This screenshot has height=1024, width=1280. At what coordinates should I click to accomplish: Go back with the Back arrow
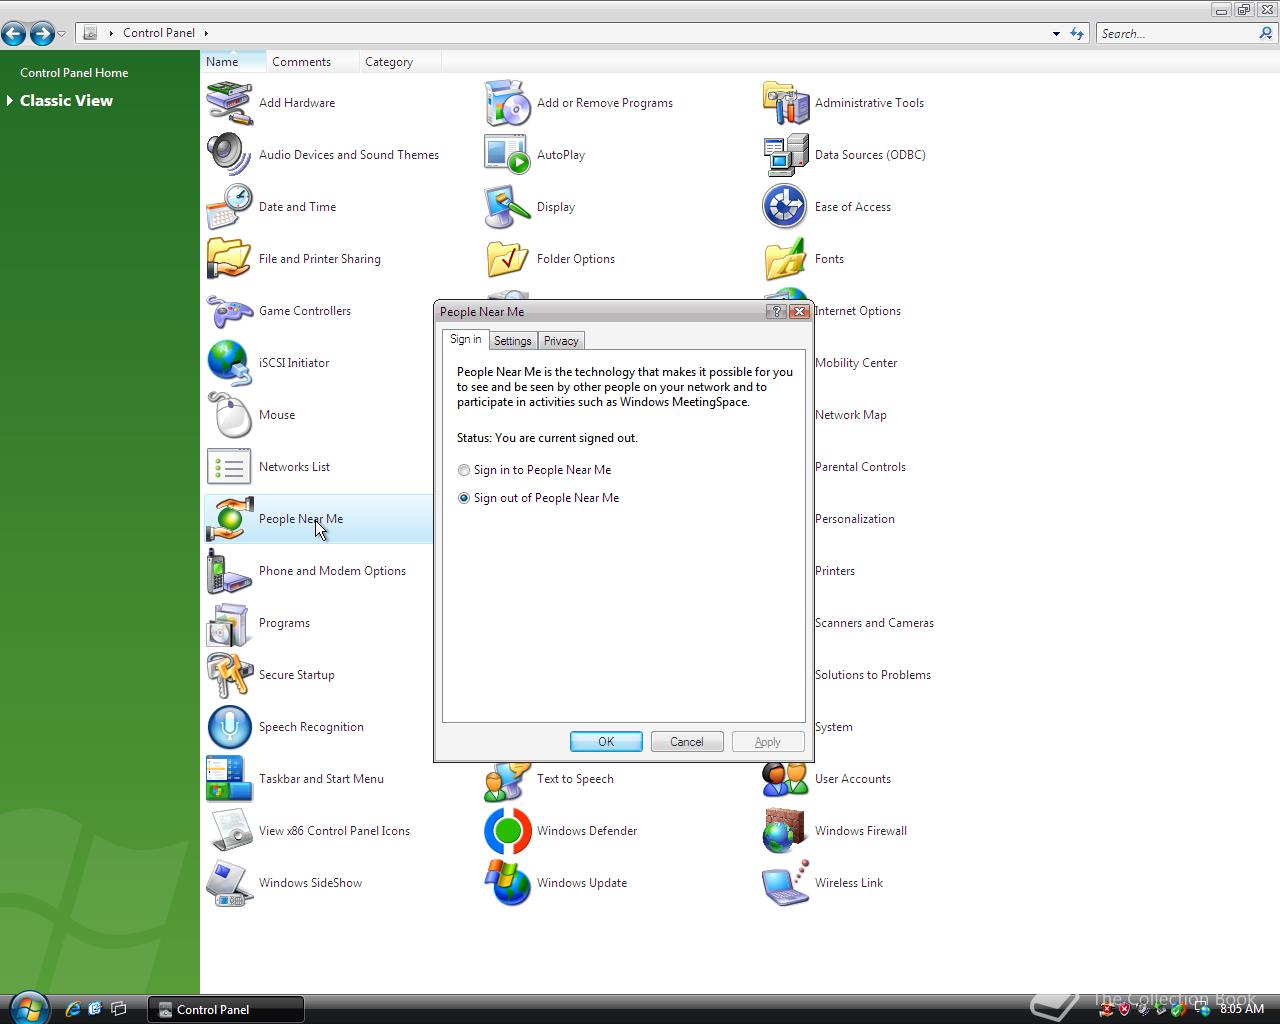[x=14, y=34]
